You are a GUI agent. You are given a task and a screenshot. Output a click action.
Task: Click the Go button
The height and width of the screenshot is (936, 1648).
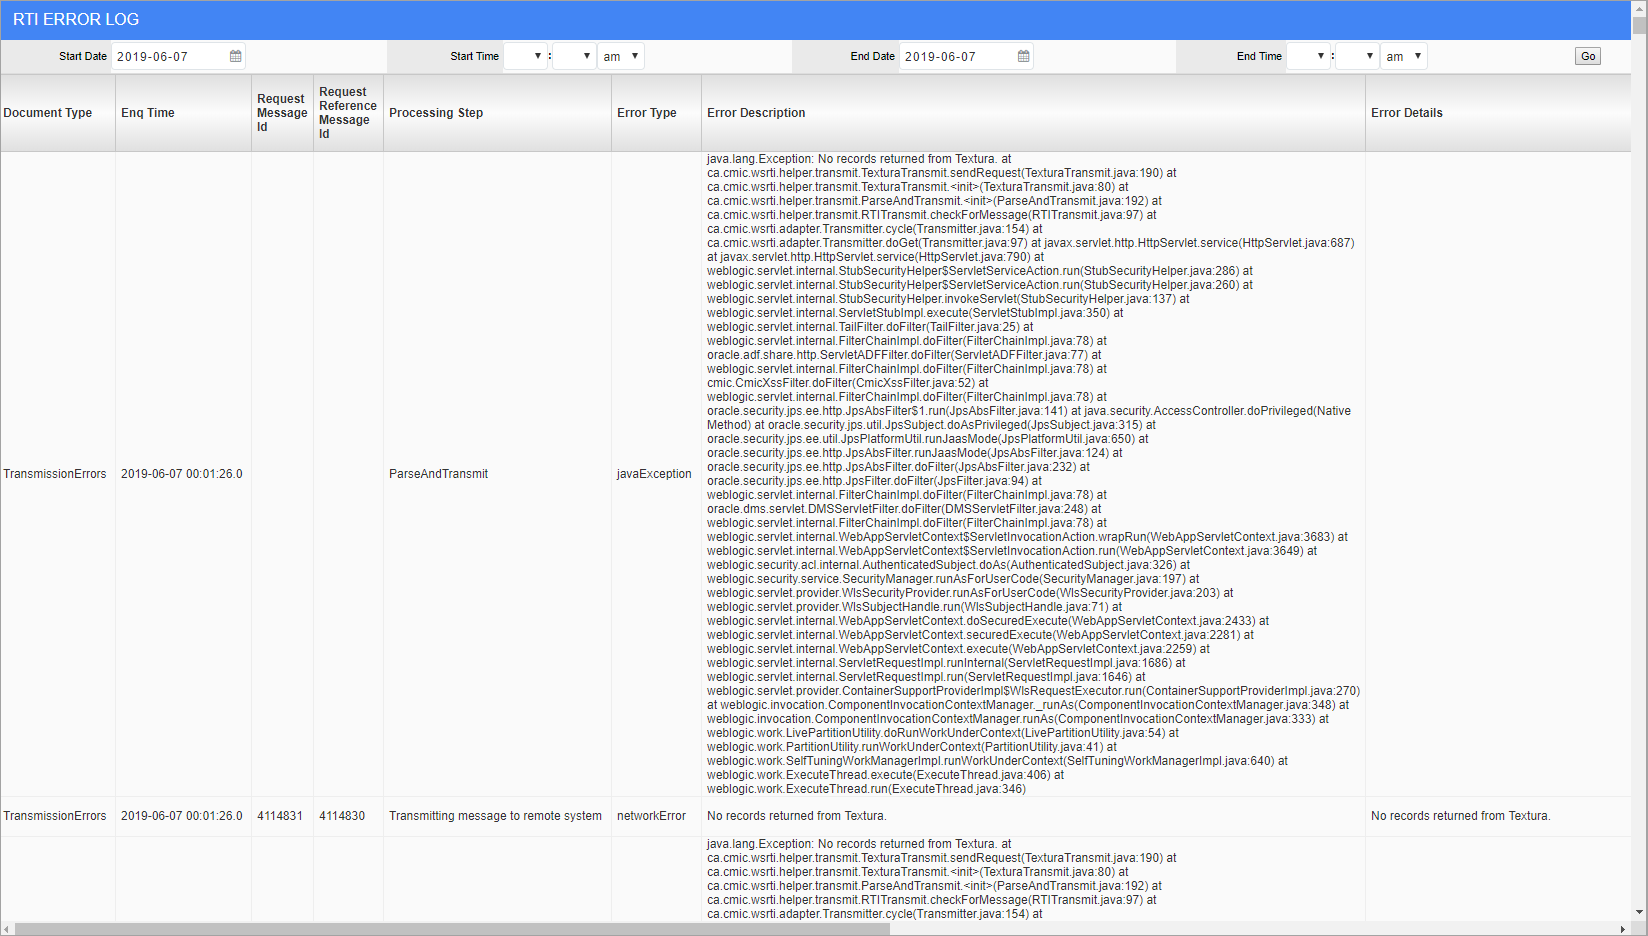click(1588, 56)
